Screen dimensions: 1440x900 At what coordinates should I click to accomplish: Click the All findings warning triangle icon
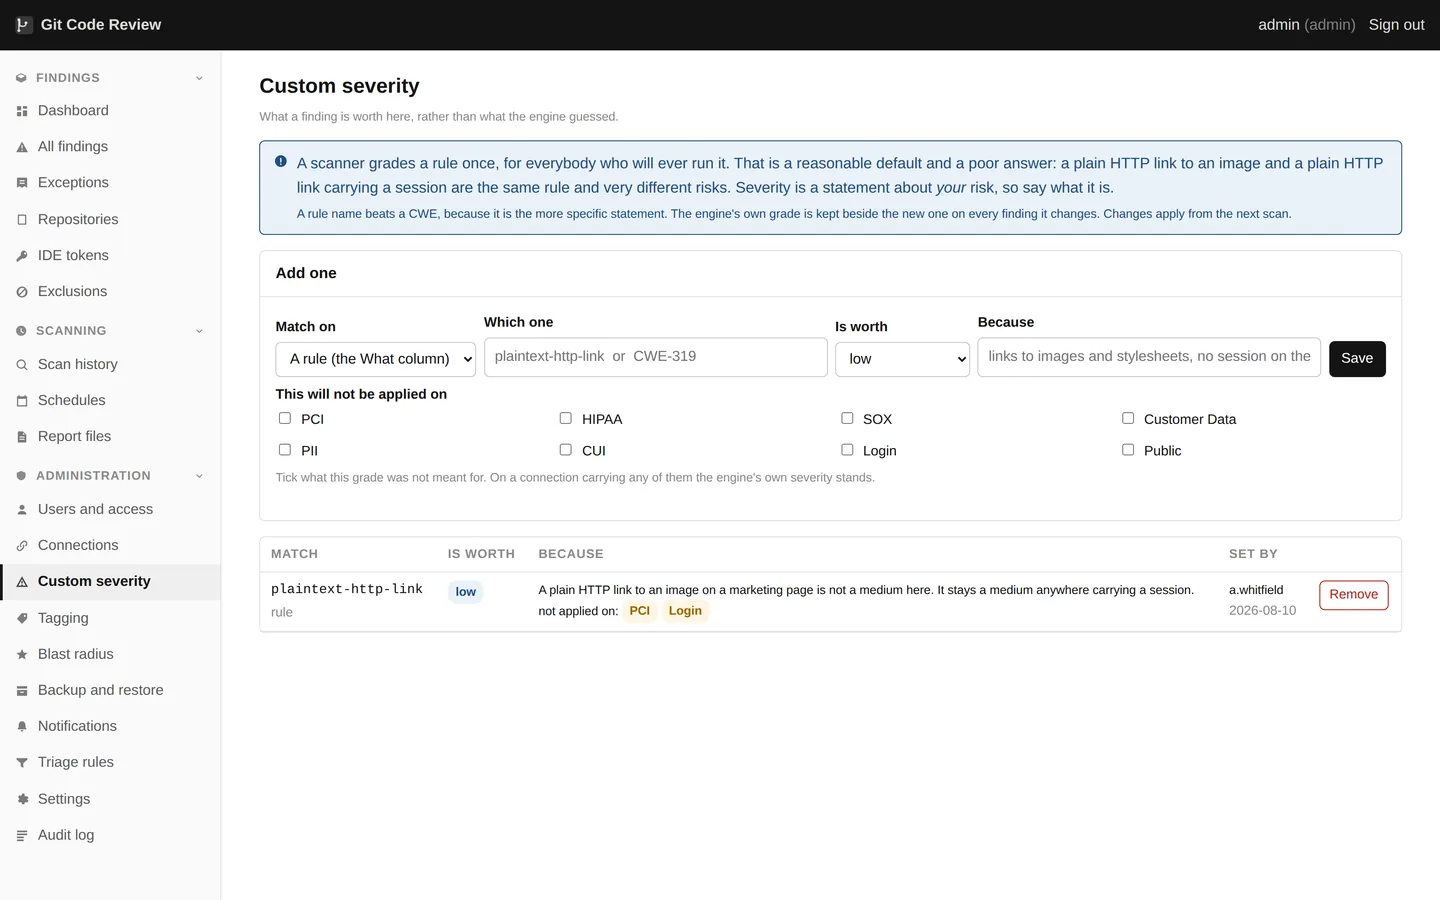coord(22,147)
